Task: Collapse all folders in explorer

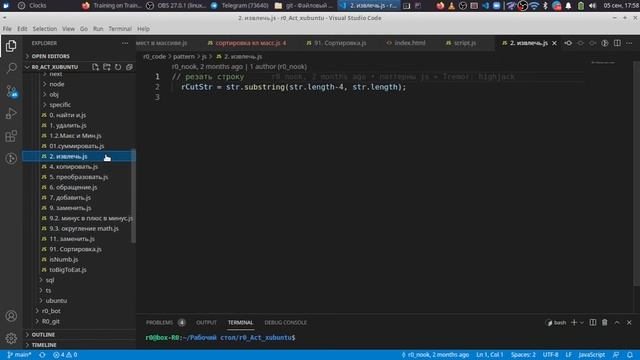Action: [129, 67]
